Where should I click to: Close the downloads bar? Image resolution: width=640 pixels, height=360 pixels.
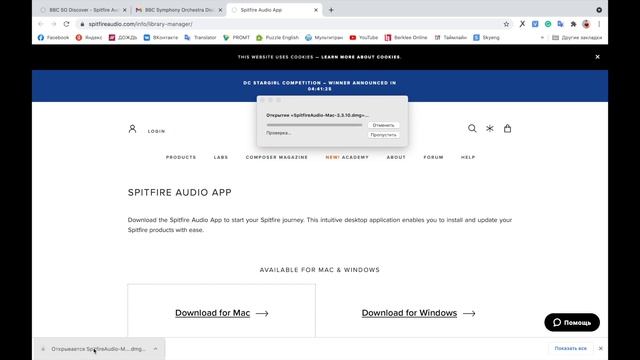coord(600,349)
